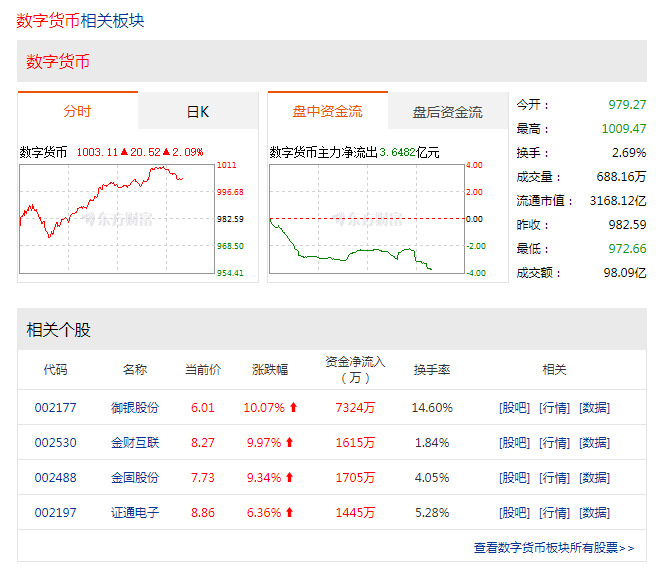Open stock code 002197
Screen dimensions: 662x572
point(56,512)
